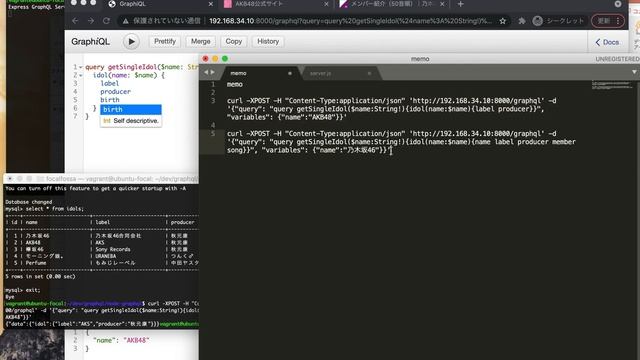Run the GraphiQL query with play button

pos(131,42)
